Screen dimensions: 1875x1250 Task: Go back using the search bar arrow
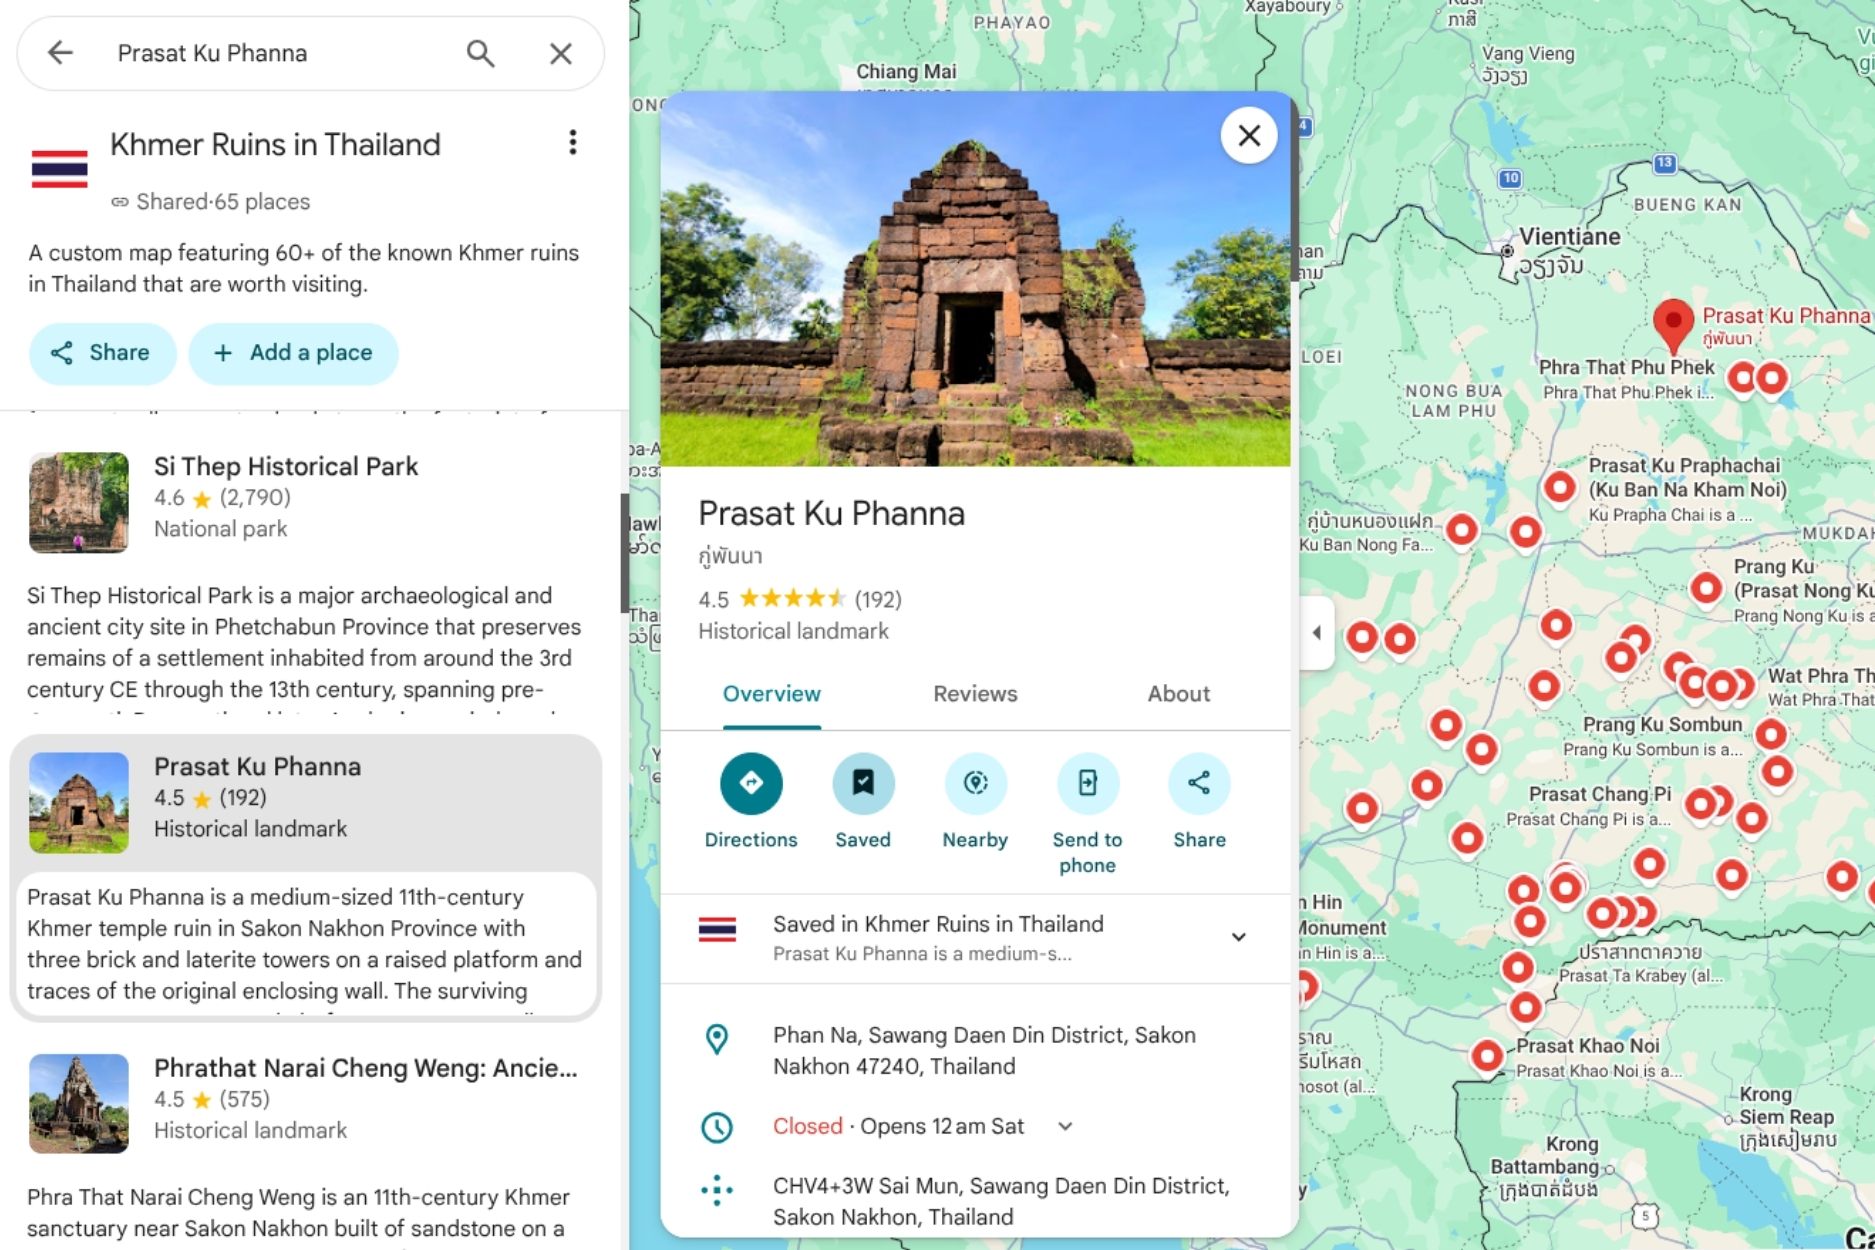(x=61, y=53)
